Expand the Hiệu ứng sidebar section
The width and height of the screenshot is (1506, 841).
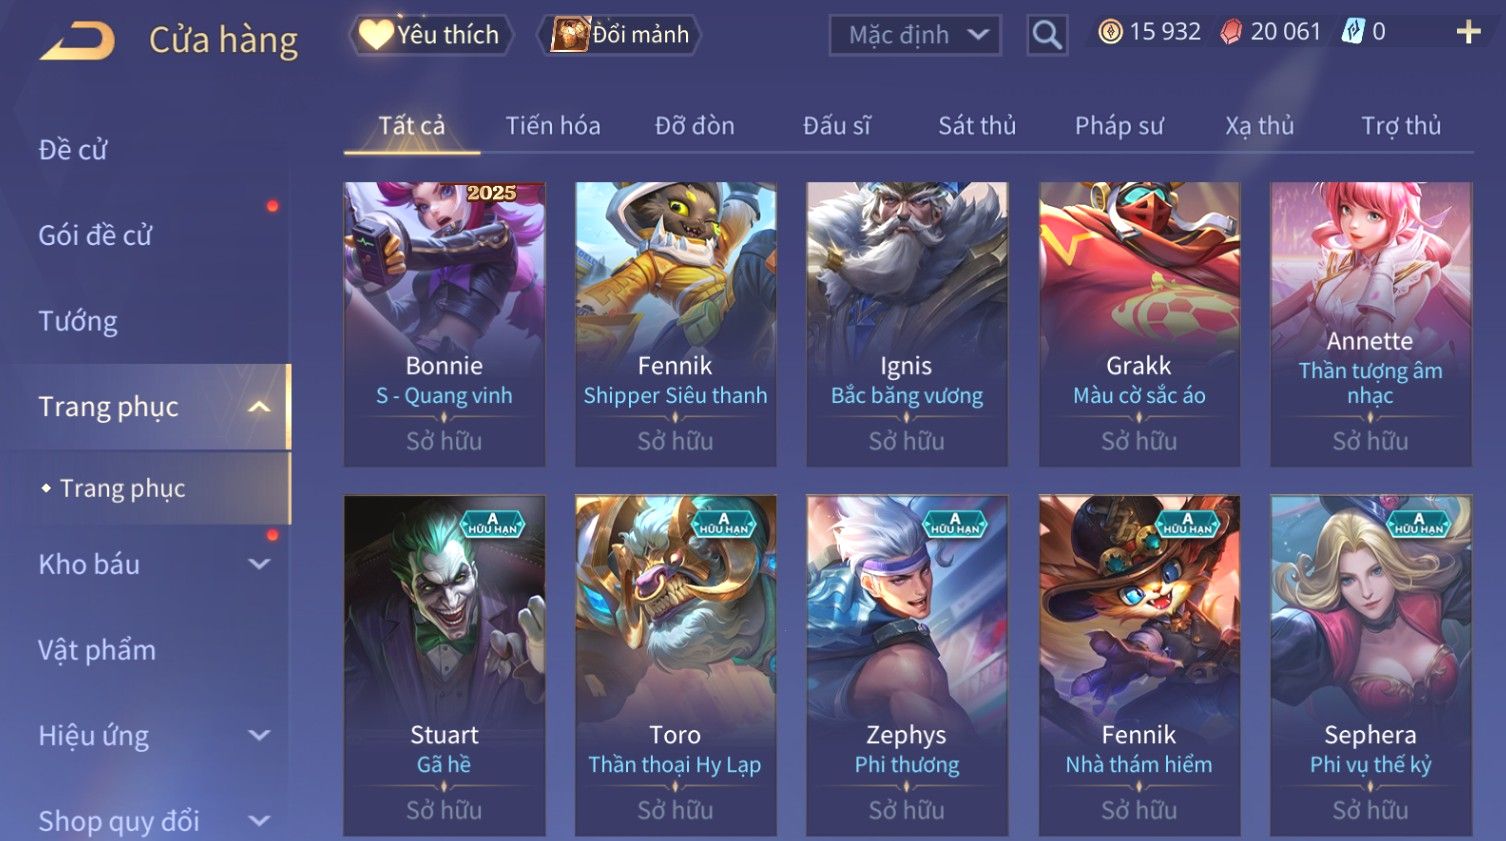[259, 736]
